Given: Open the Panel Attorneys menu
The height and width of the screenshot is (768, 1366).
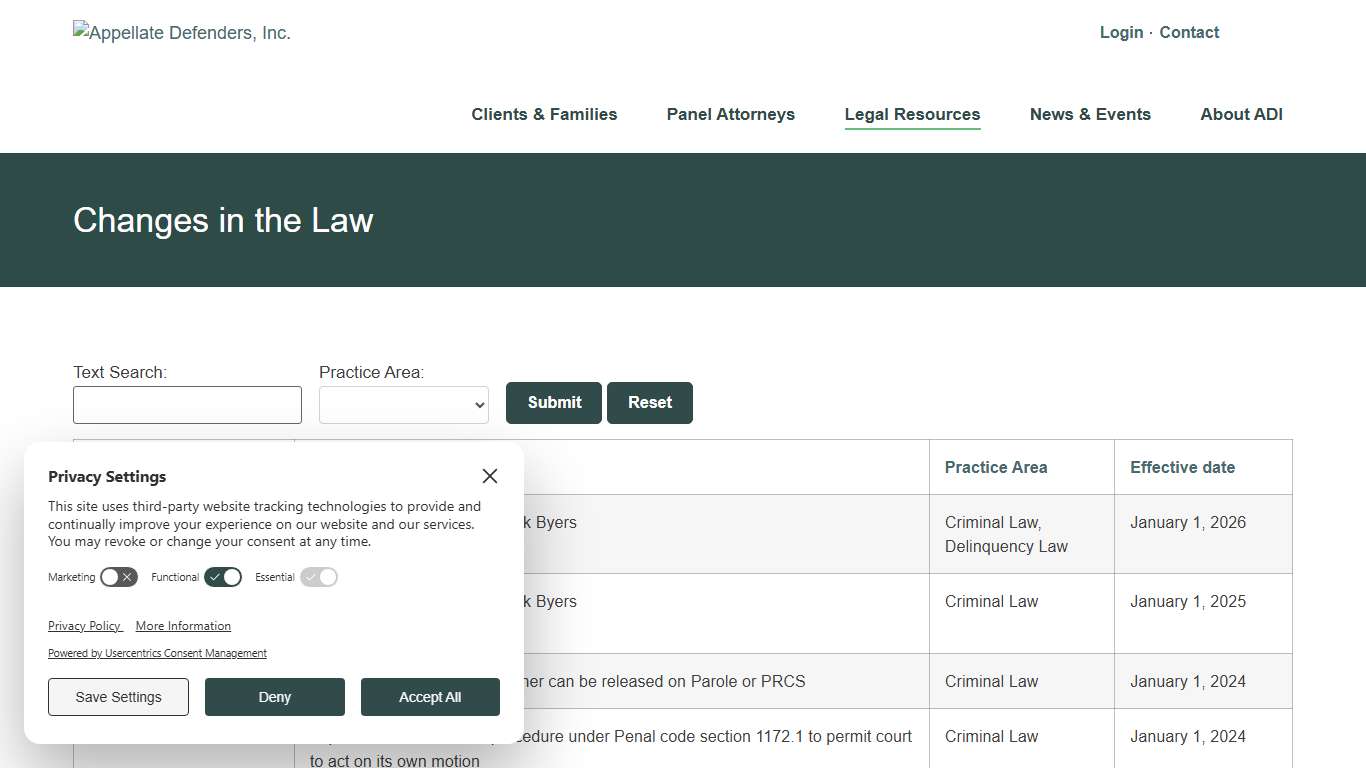Looking at the screenshot, I should point(730,114).
